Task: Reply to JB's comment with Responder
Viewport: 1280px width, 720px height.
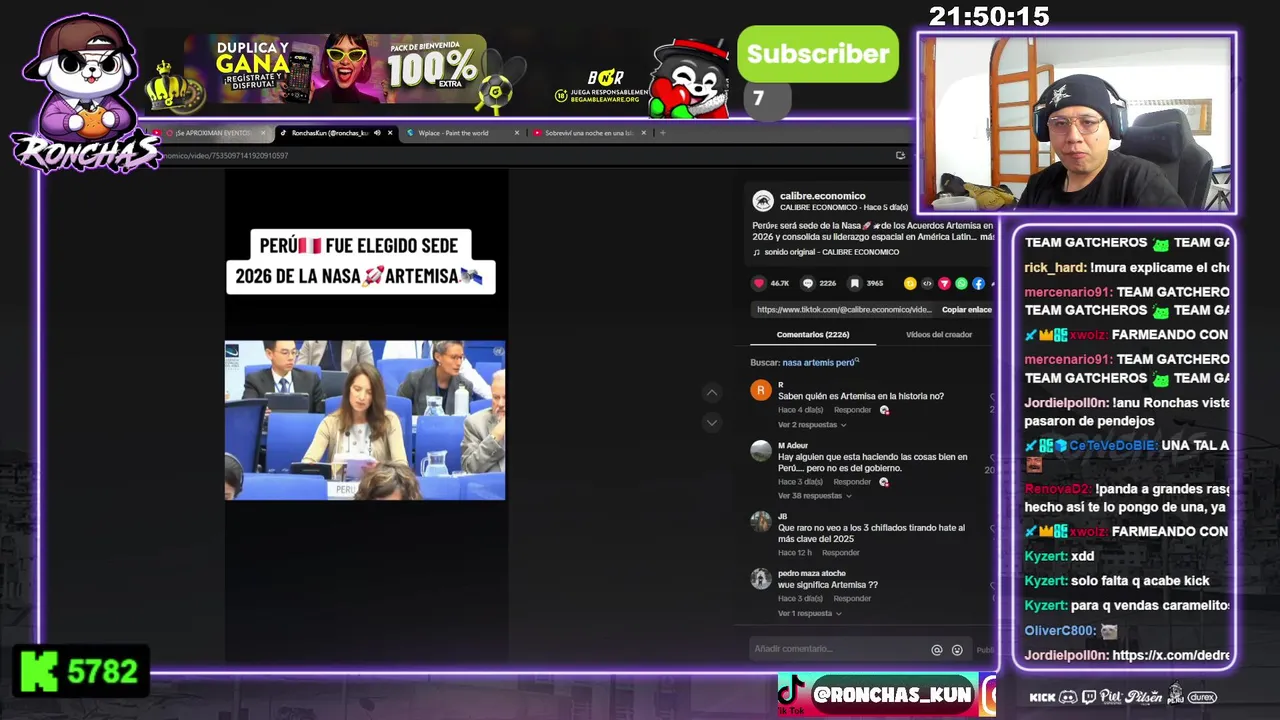Action: tap(840, 553)
